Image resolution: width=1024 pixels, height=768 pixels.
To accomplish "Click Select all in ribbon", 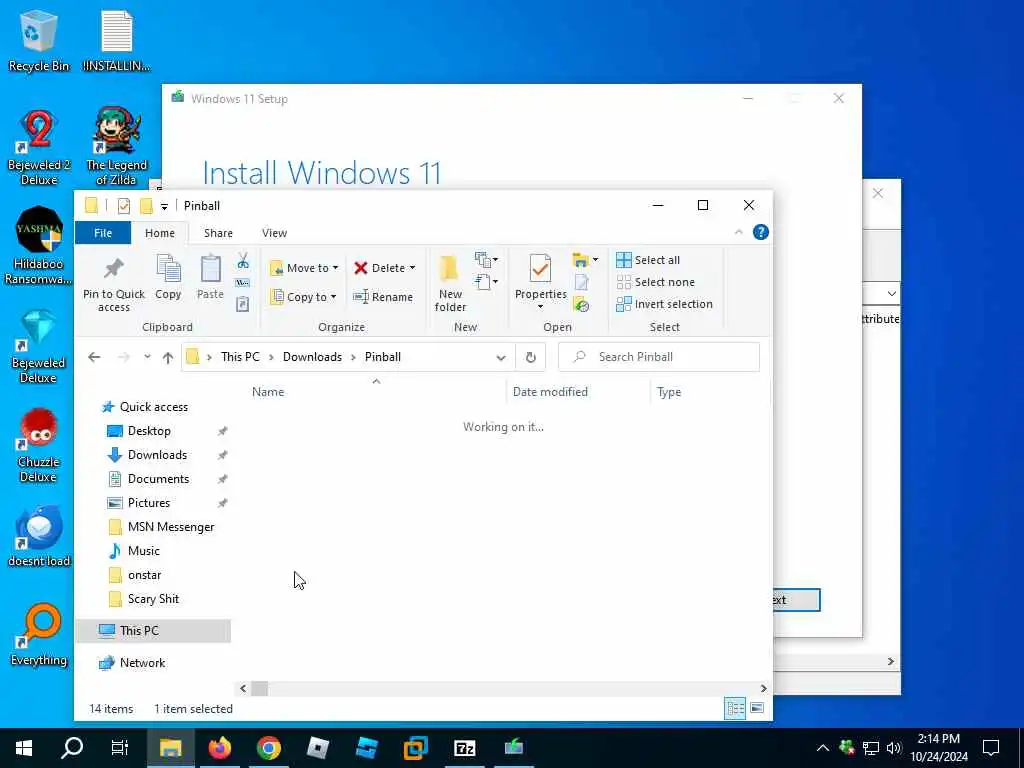I will click(x=648, y=260).
